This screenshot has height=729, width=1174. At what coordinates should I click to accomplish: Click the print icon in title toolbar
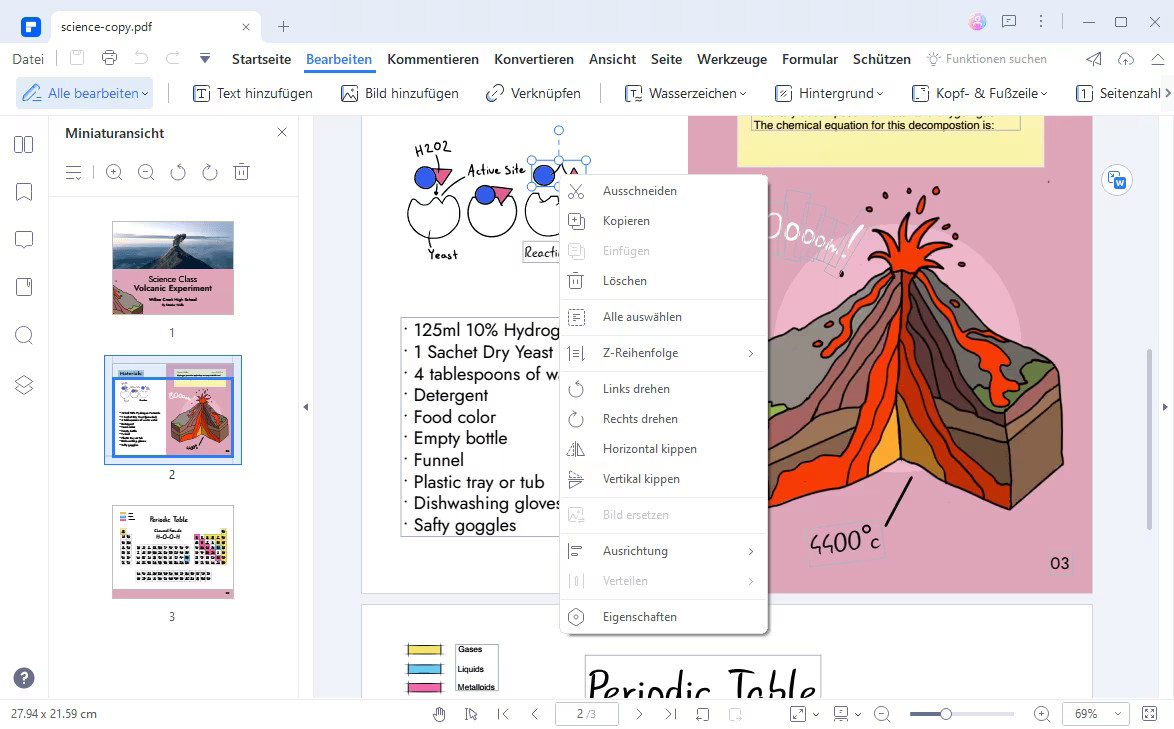pyautogui.click(x=109, y=59)
